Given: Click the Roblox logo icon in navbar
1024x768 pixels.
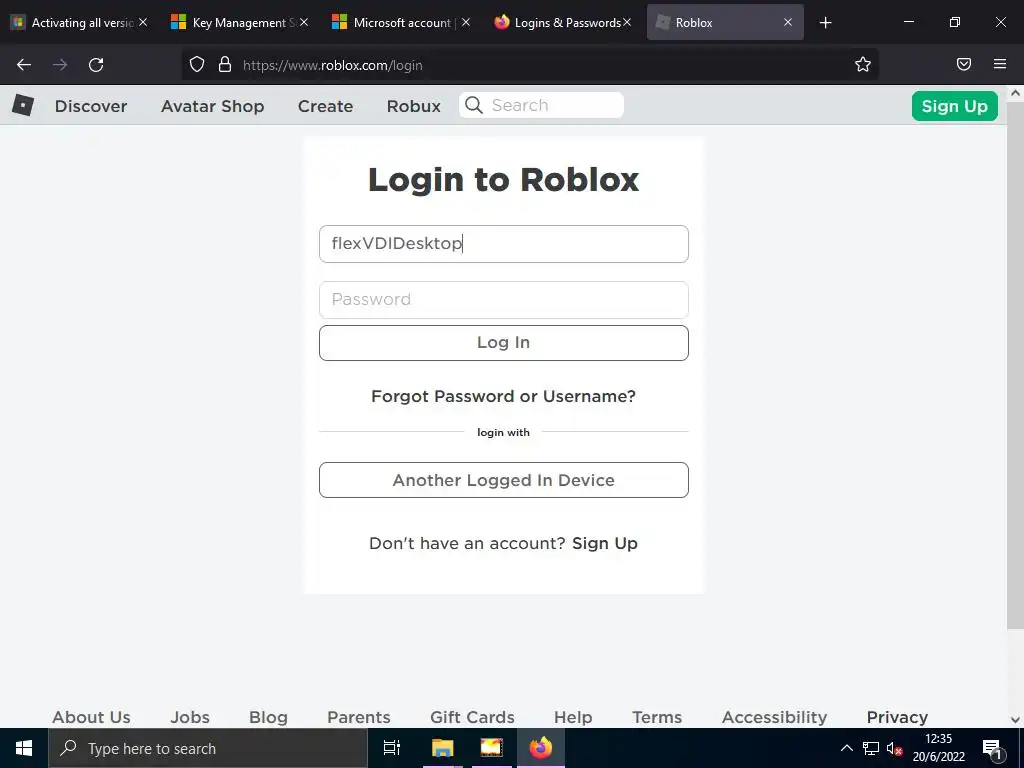Looking at the screenshot, I should 23,105.
